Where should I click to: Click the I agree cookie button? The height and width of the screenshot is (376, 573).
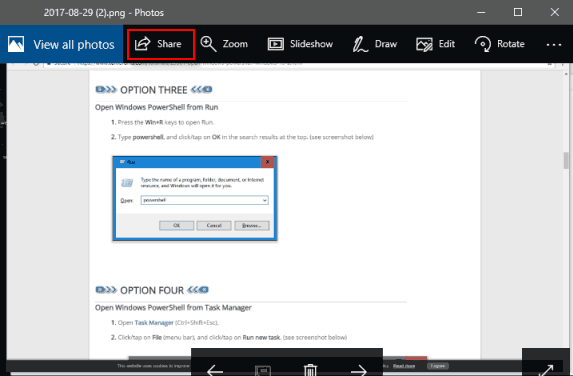437,366
